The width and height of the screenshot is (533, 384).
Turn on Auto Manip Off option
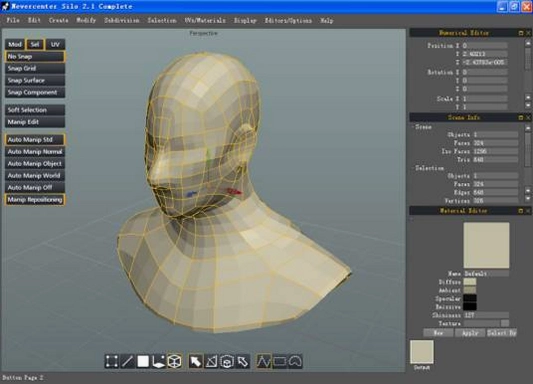coord(35,187)
